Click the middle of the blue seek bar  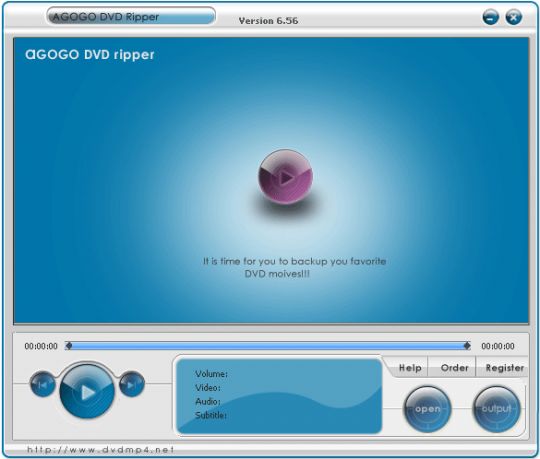268,346
